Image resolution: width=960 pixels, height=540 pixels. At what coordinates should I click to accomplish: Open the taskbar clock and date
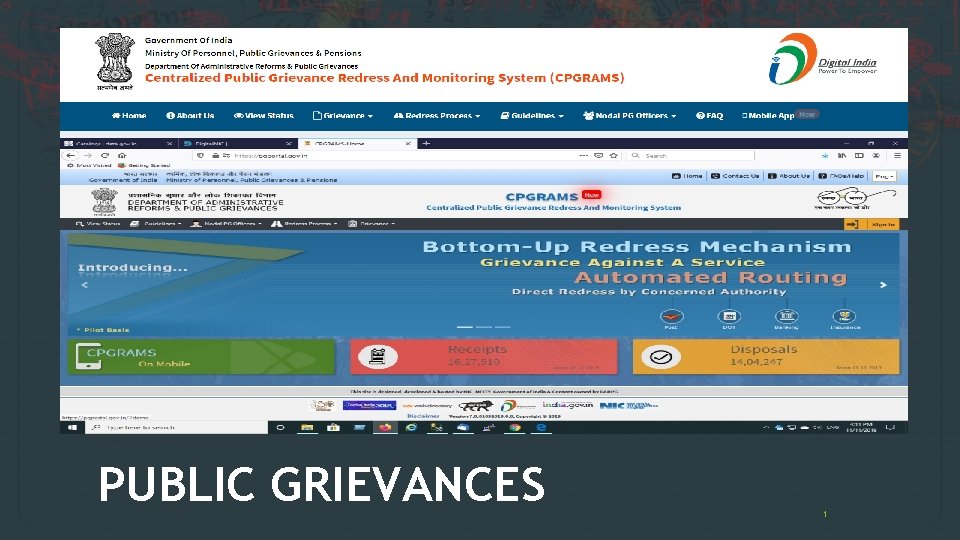pos(861,427)
